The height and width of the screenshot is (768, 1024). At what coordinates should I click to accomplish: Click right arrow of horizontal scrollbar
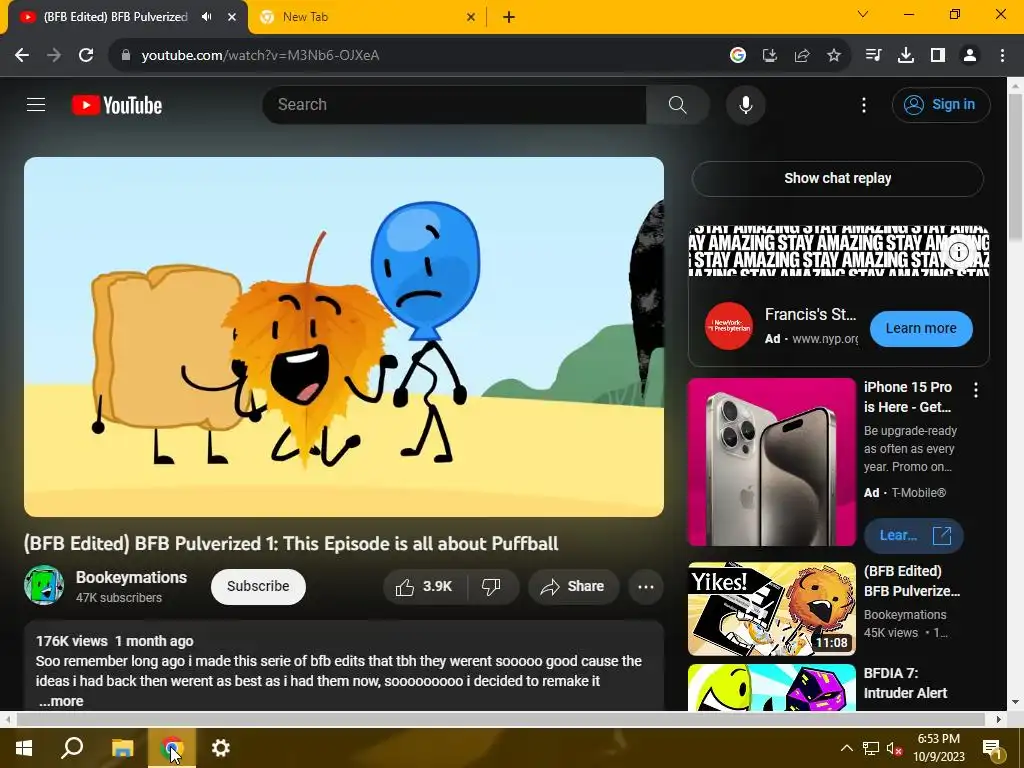pos(998,720)
